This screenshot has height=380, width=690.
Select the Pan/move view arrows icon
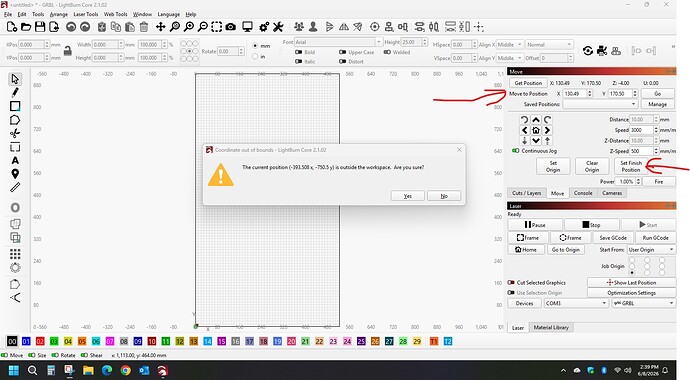[x=161, y=27]
